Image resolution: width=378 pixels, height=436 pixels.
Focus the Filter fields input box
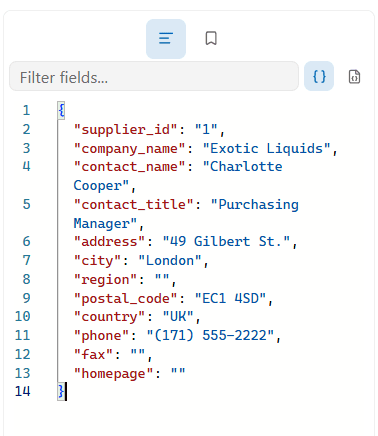pyautogui.click(x=154, y=76)
